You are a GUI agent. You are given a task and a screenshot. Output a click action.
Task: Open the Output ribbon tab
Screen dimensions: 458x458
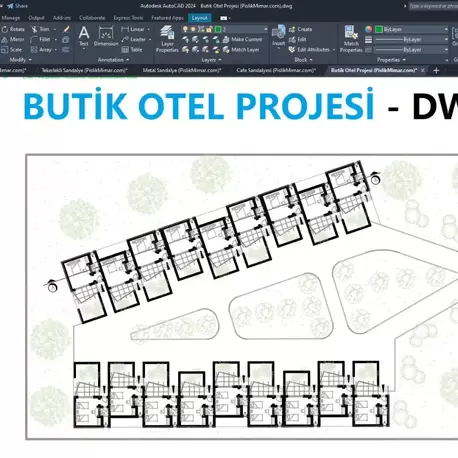(x=36, y=18)
